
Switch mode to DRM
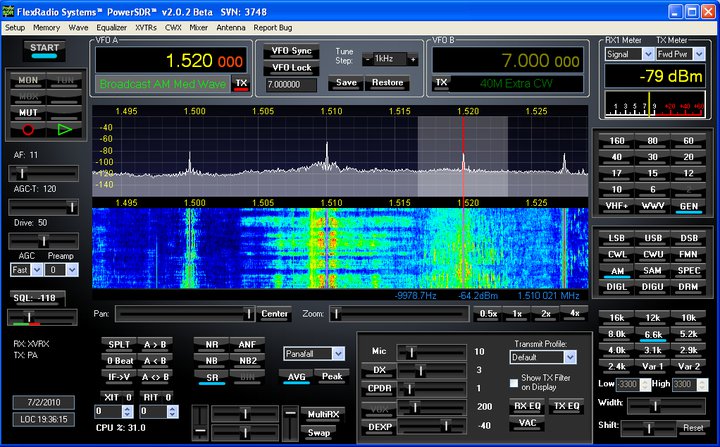(688, 287)
